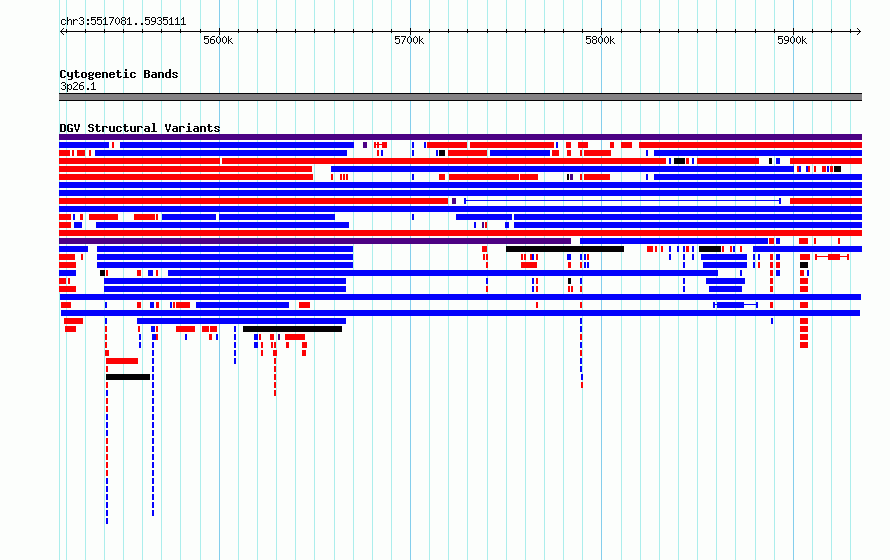The height and width of the screenshot is (560, 890).
Task: Select the full-width purple variant bar under DGV title
Action: click(x=460, y=137)
